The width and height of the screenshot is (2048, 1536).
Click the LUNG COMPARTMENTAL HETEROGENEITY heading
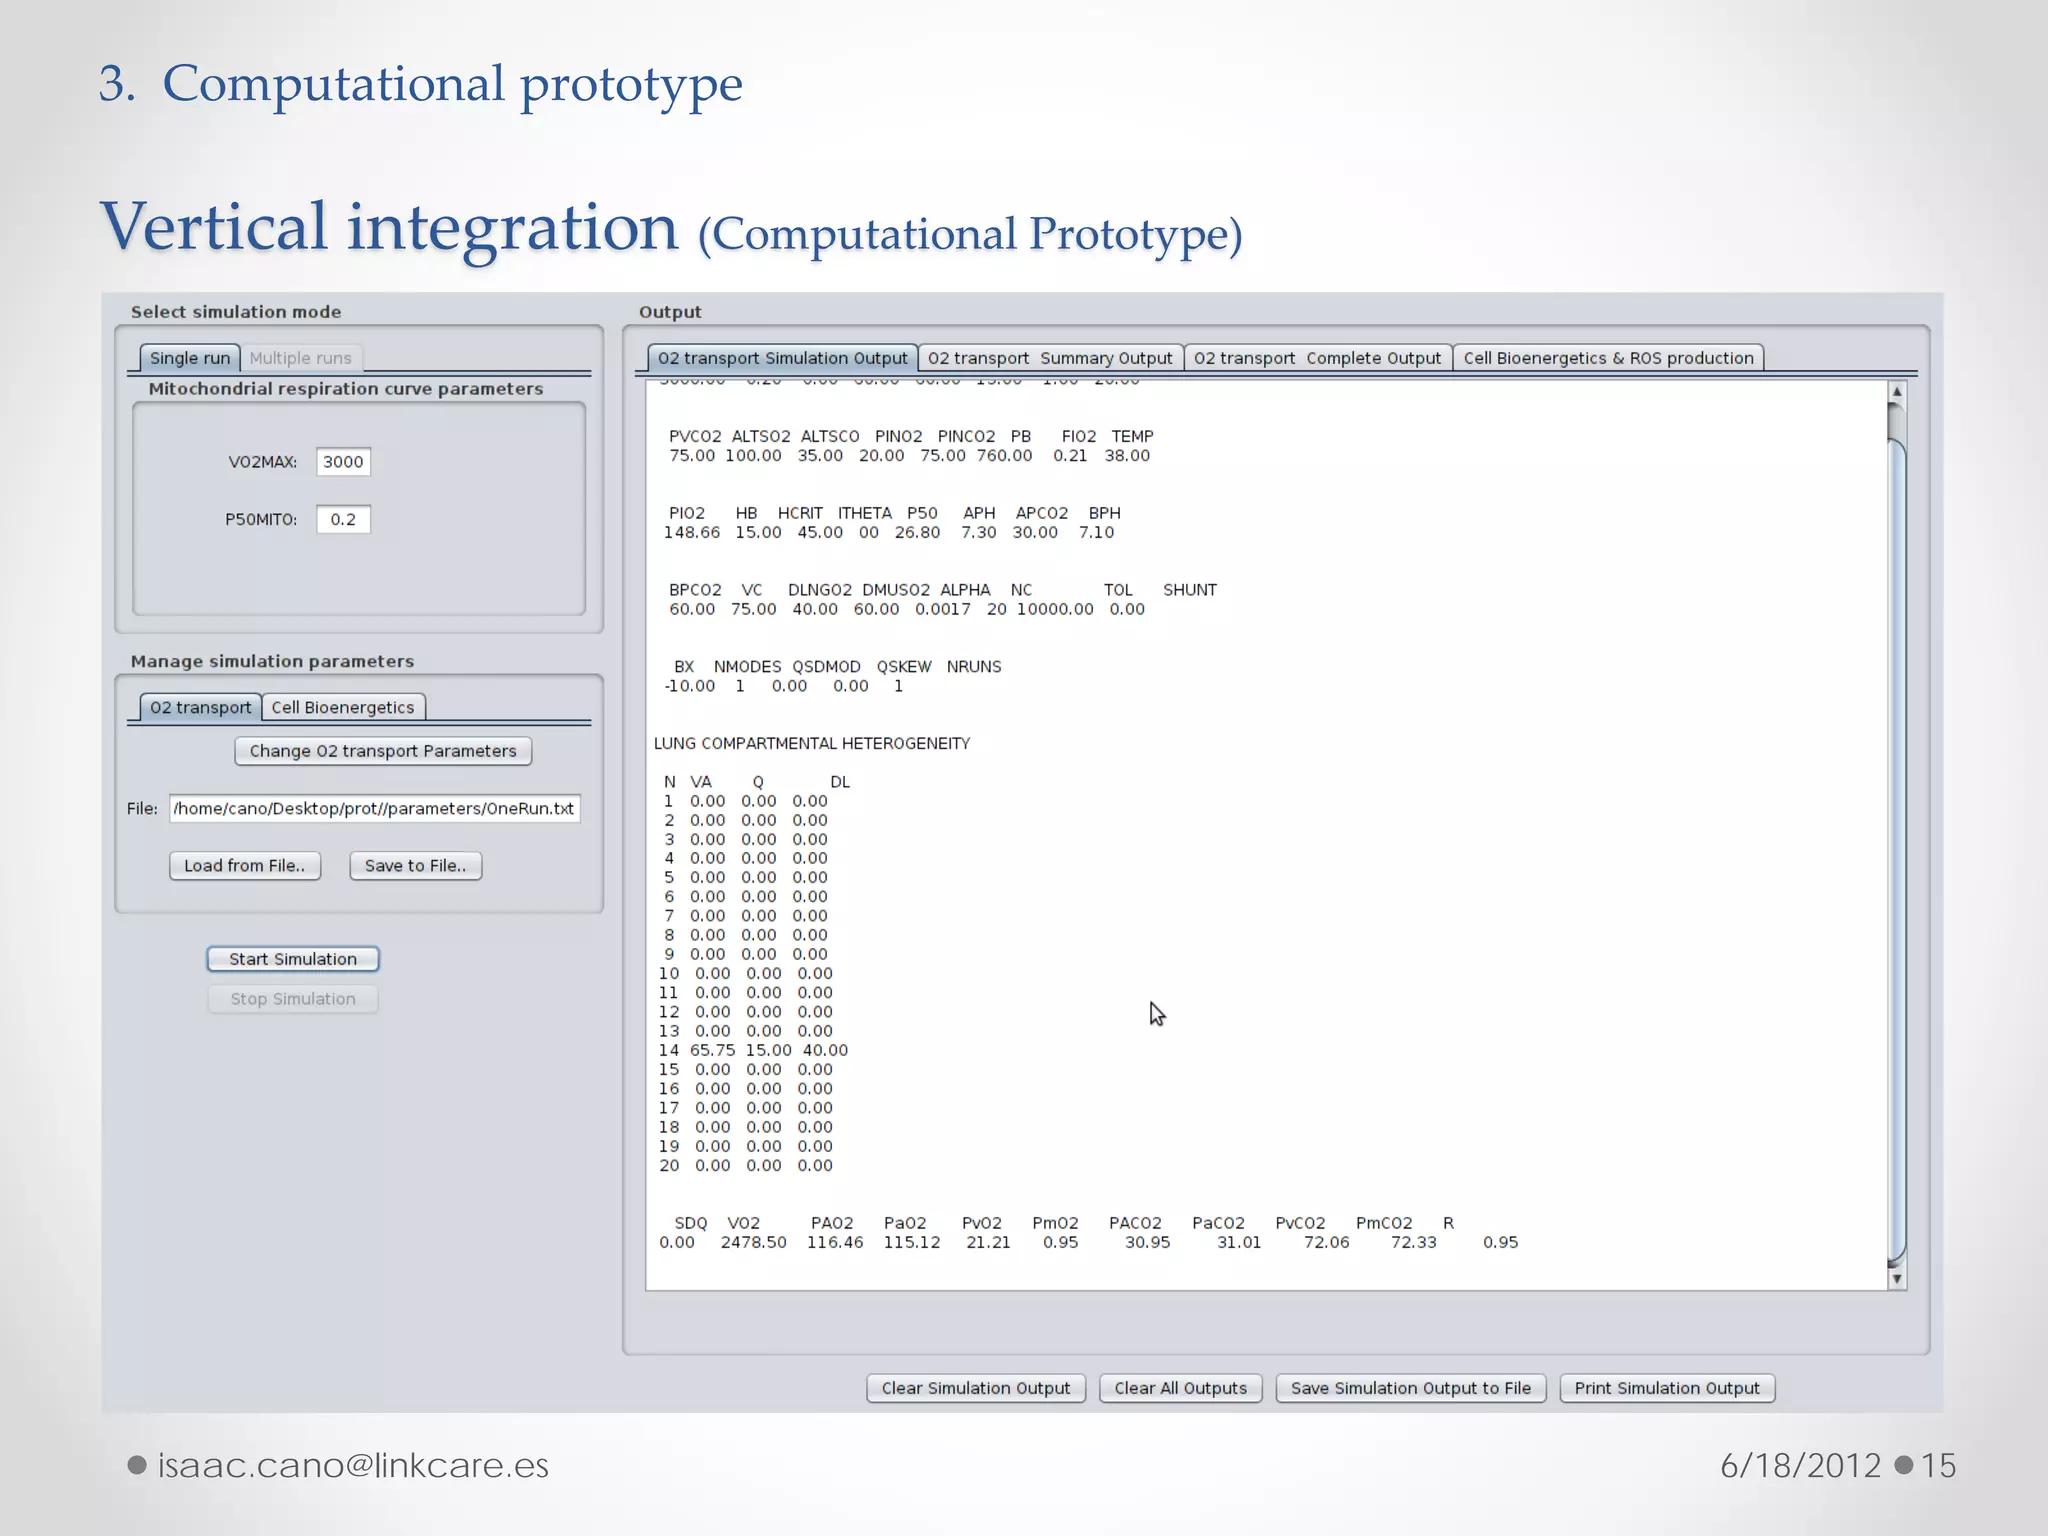[x=812, y=744]
